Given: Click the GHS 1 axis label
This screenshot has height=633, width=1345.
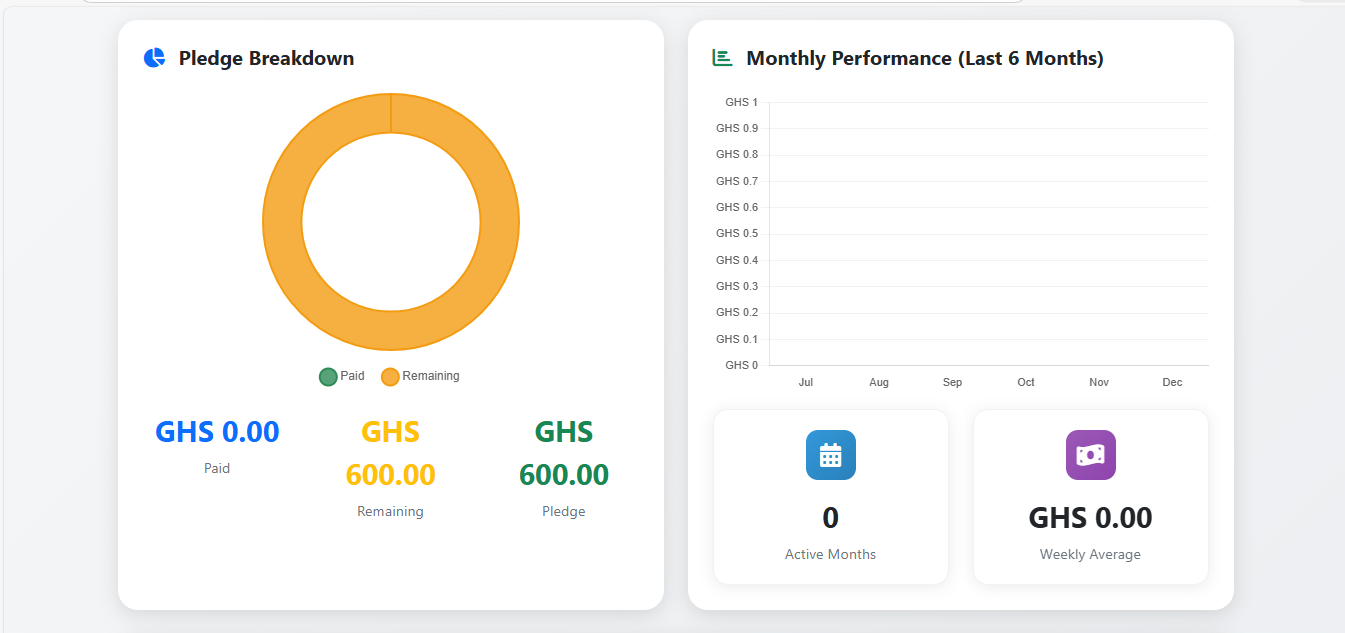Looking at the screenshot, I should [x=740, y=101].
